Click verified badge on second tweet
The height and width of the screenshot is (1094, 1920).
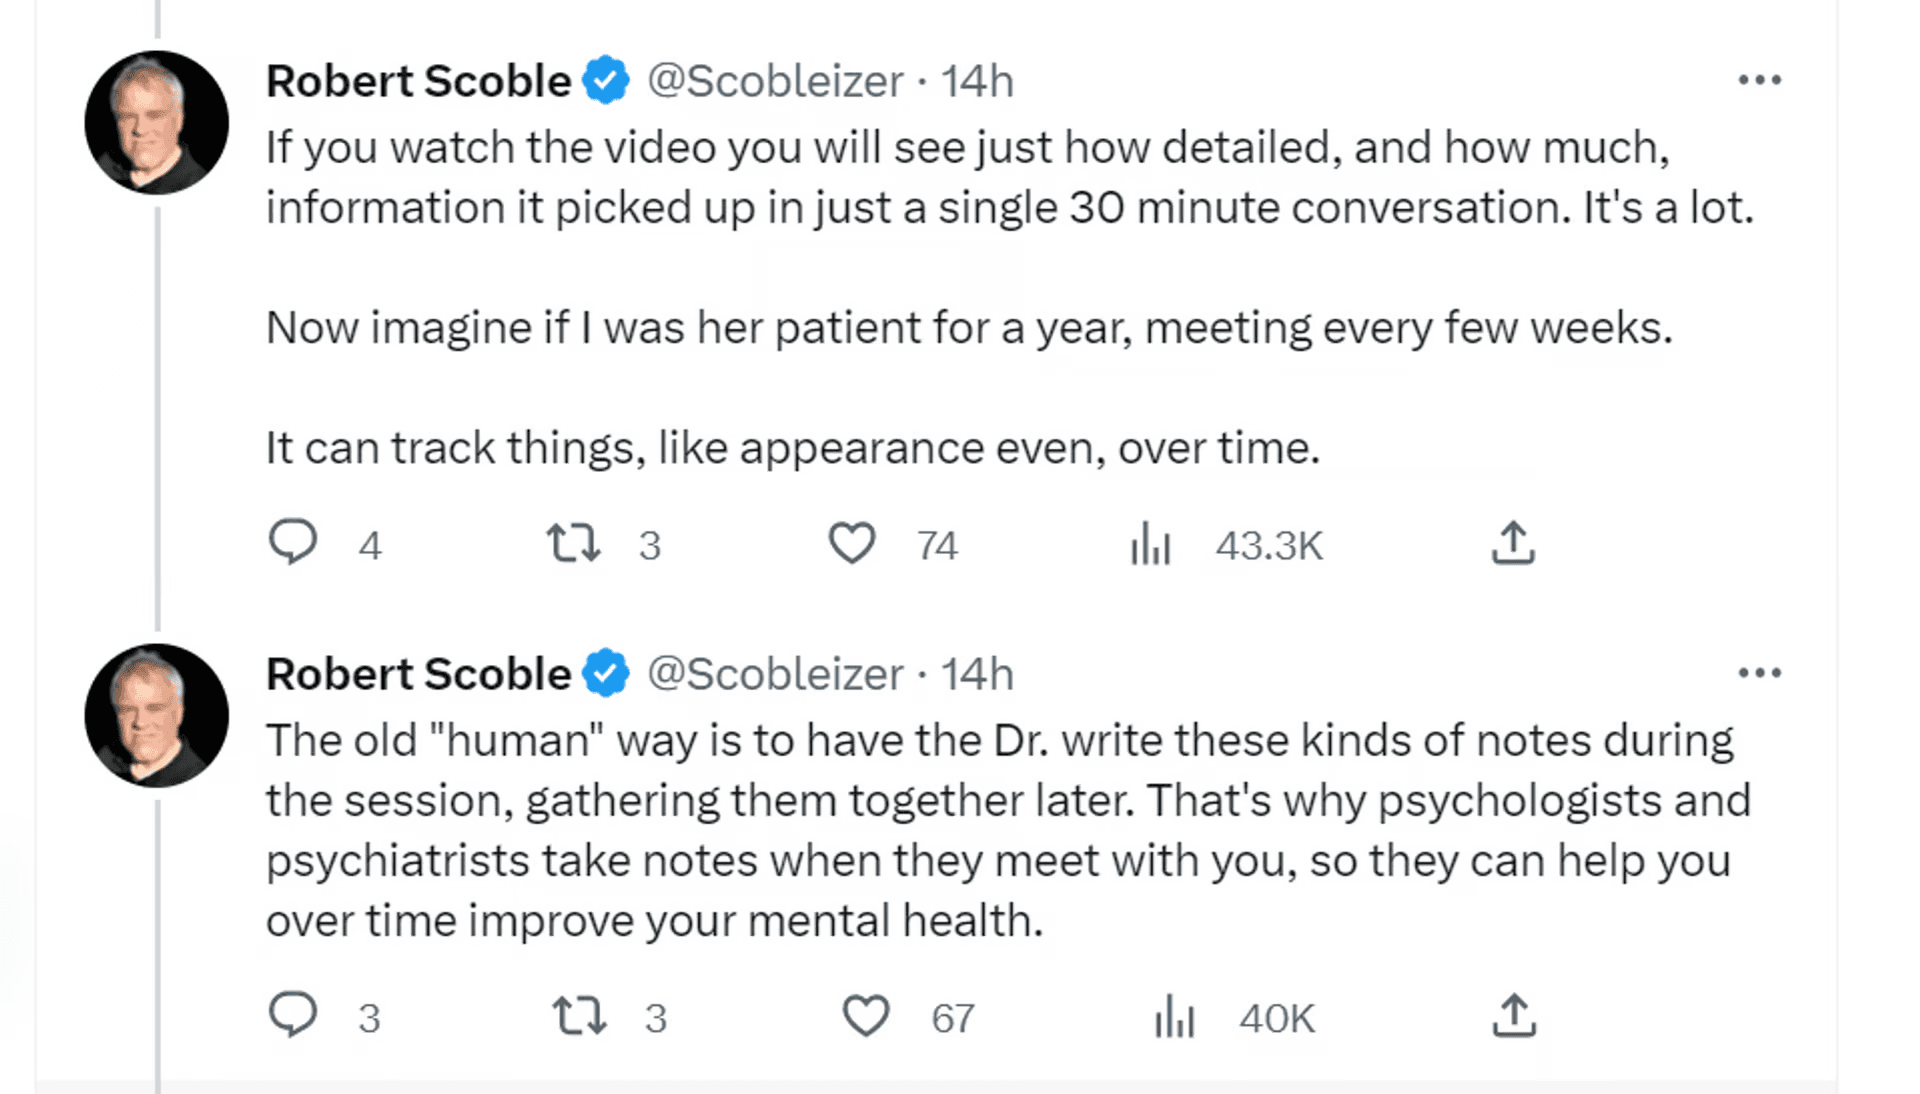[x=606, y=673]
